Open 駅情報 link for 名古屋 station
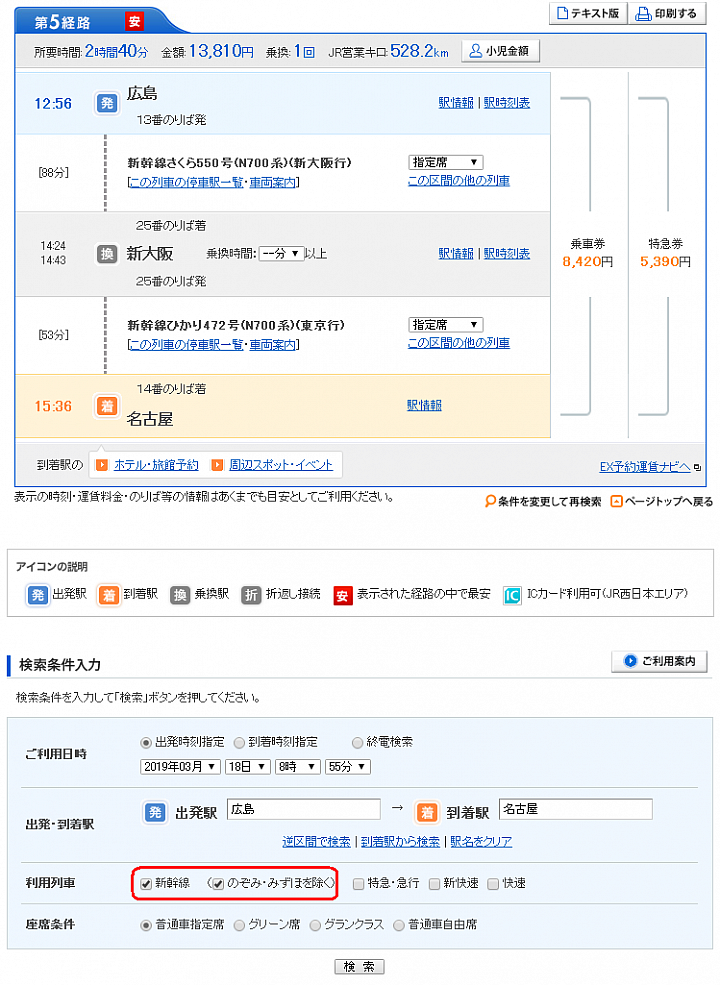This screenshot has width=720, height=985. coord(424,405)
